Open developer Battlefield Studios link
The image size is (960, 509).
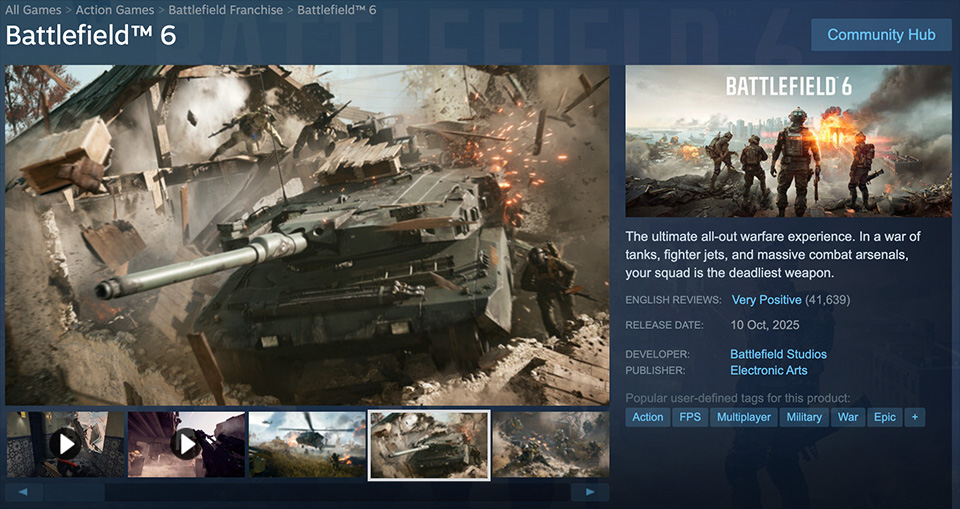click(778, 354)
